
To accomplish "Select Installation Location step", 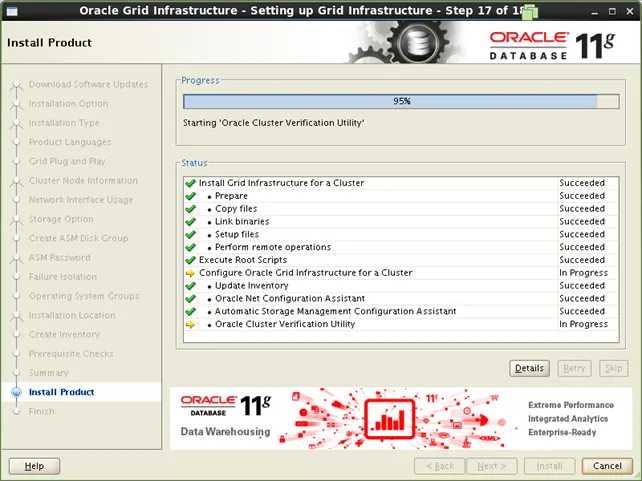I will pos(72,315).
